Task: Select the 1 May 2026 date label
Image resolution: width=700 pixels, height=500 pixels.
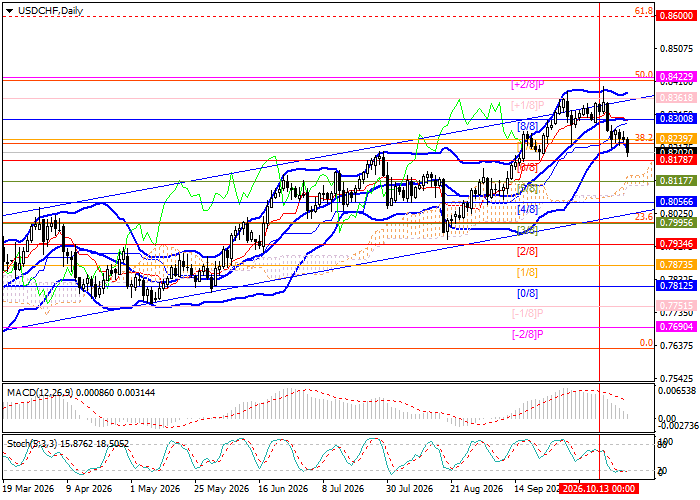Action: click(154, 489)
